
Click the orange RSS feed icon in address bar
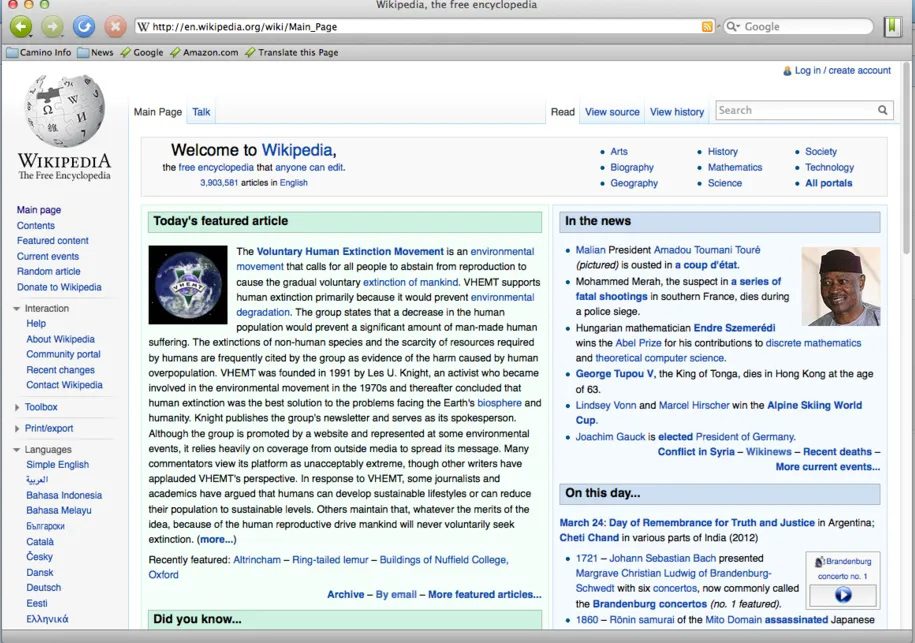coord(707,27)
